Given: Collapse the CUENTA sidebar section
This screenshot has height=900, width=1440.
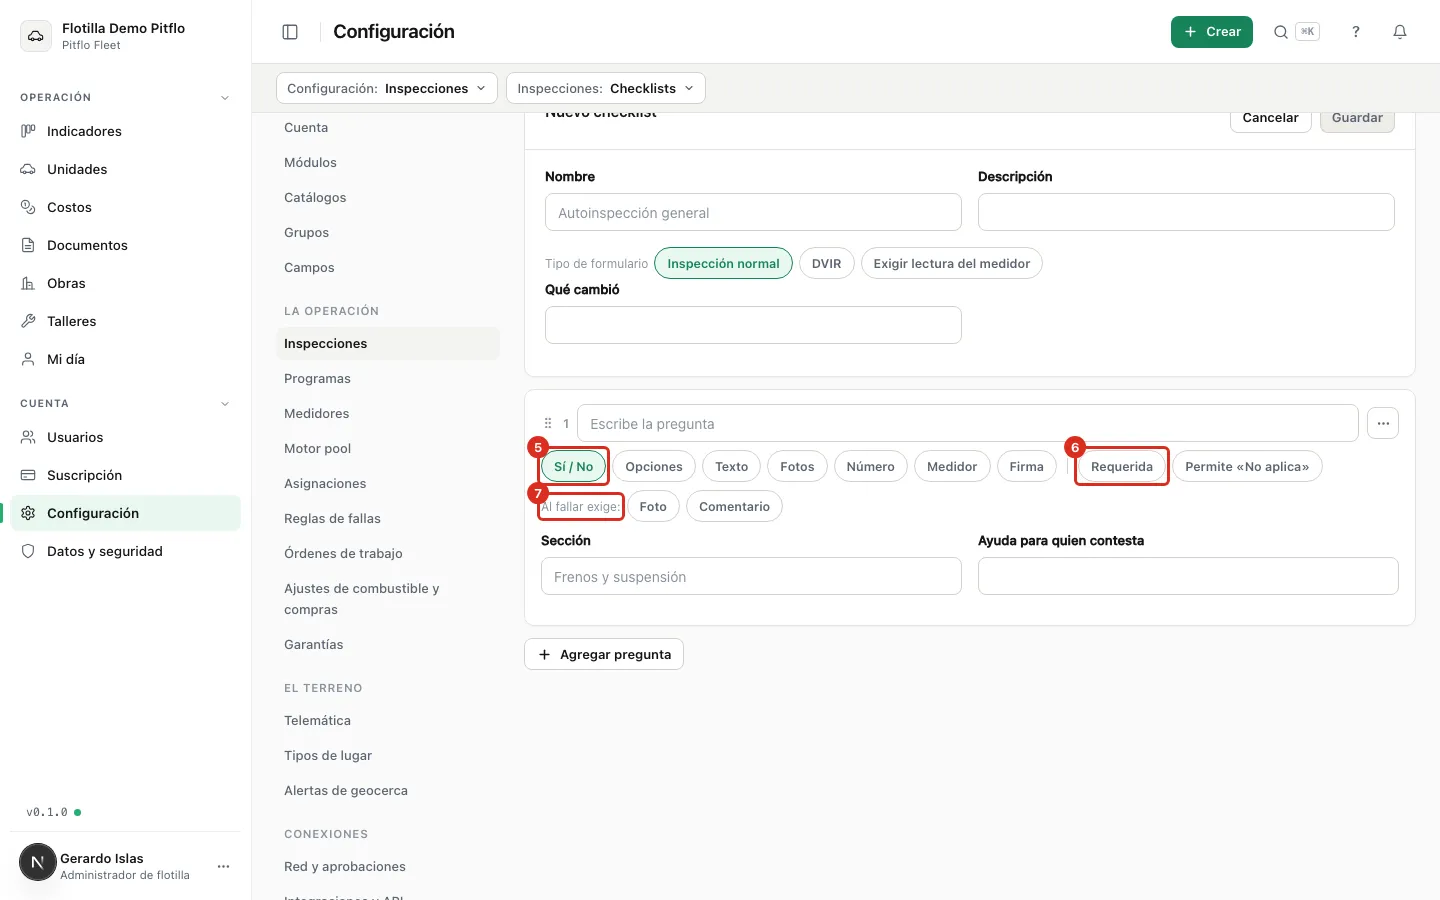Looking at the screenshot, I should (225, 404).
